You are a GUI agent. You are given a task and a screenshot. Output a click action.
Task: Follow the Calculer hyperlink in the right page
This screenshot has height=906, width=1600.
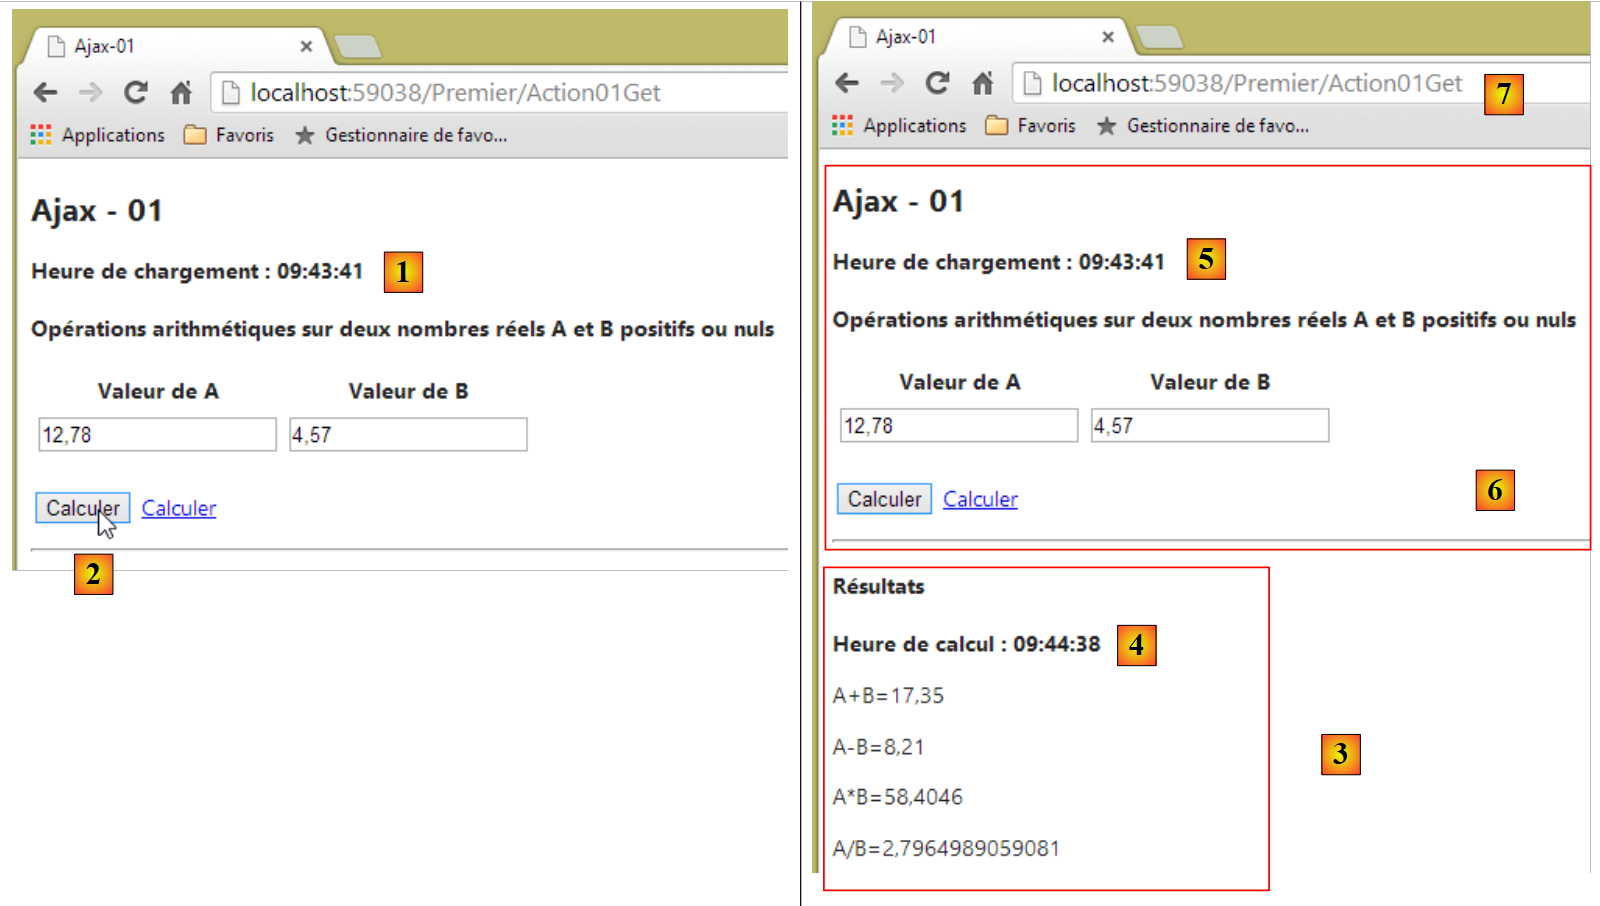pyautogui.click(x=980, y=499)
